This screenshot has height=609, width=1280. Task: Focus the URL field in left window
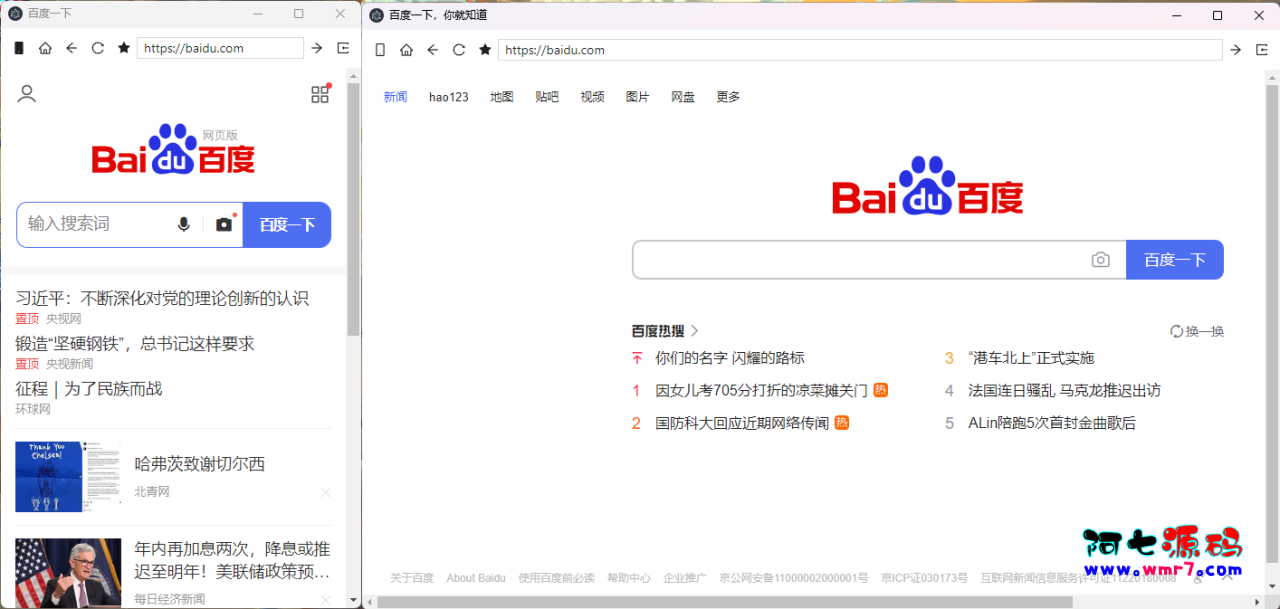[220, 48]
